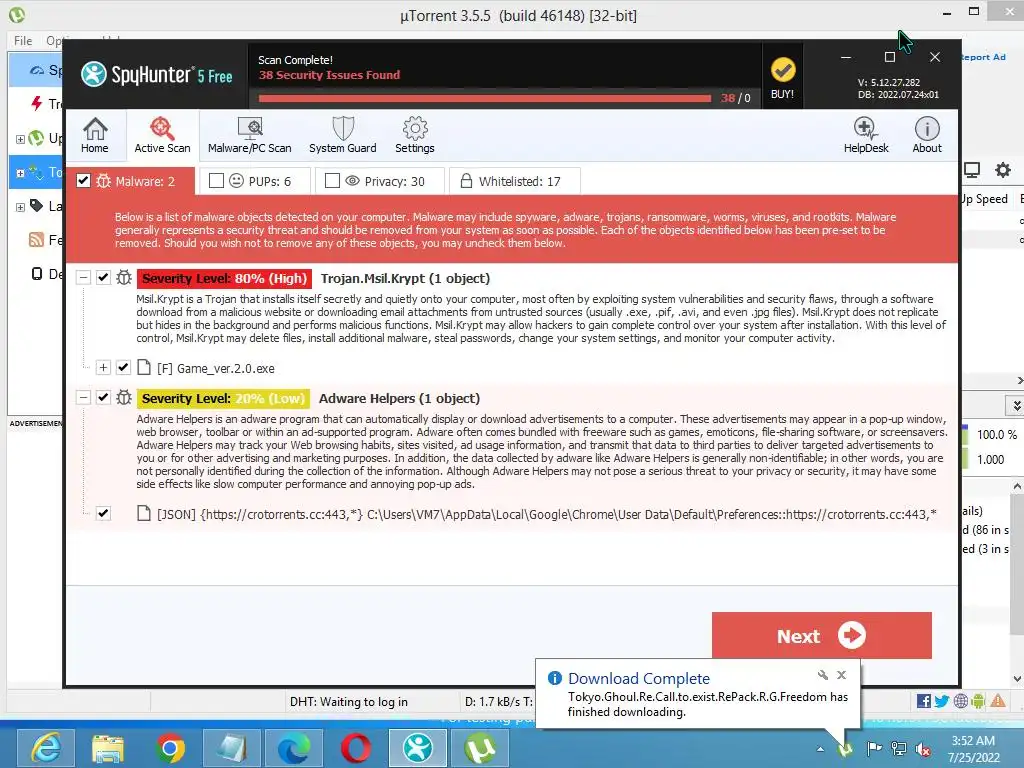Collapse the Trojan.Msil.Krypt group

(x=83, y=278)
